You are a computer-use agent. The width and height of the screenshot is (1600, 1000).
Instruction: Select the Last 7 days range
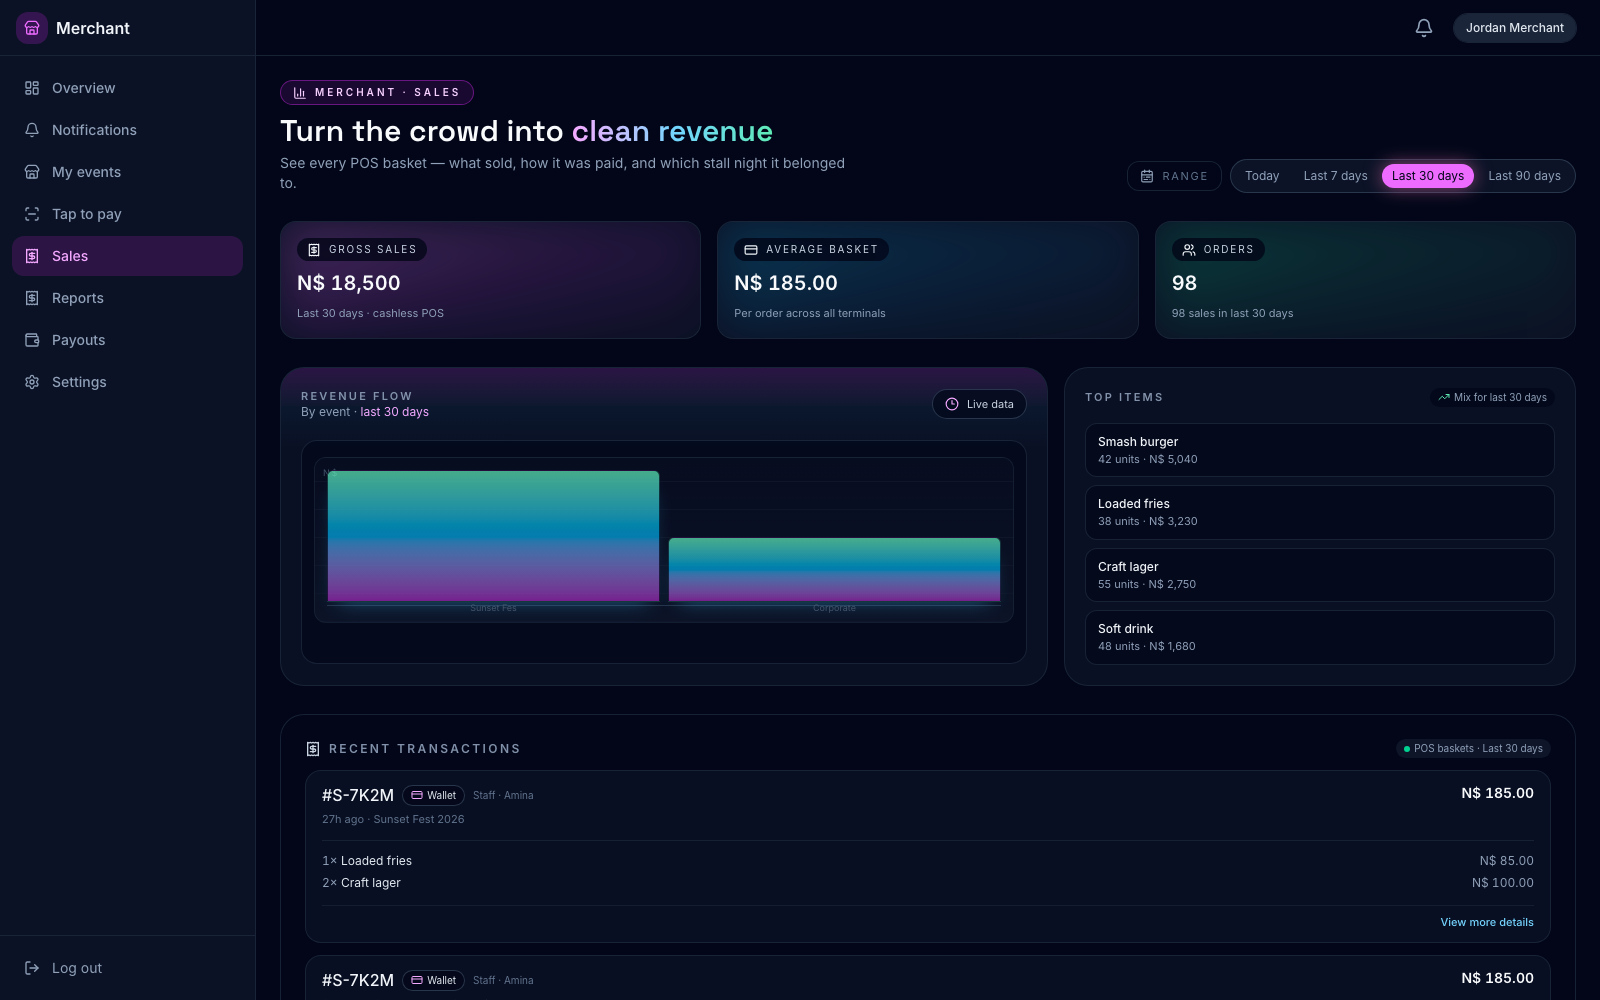1335,176
